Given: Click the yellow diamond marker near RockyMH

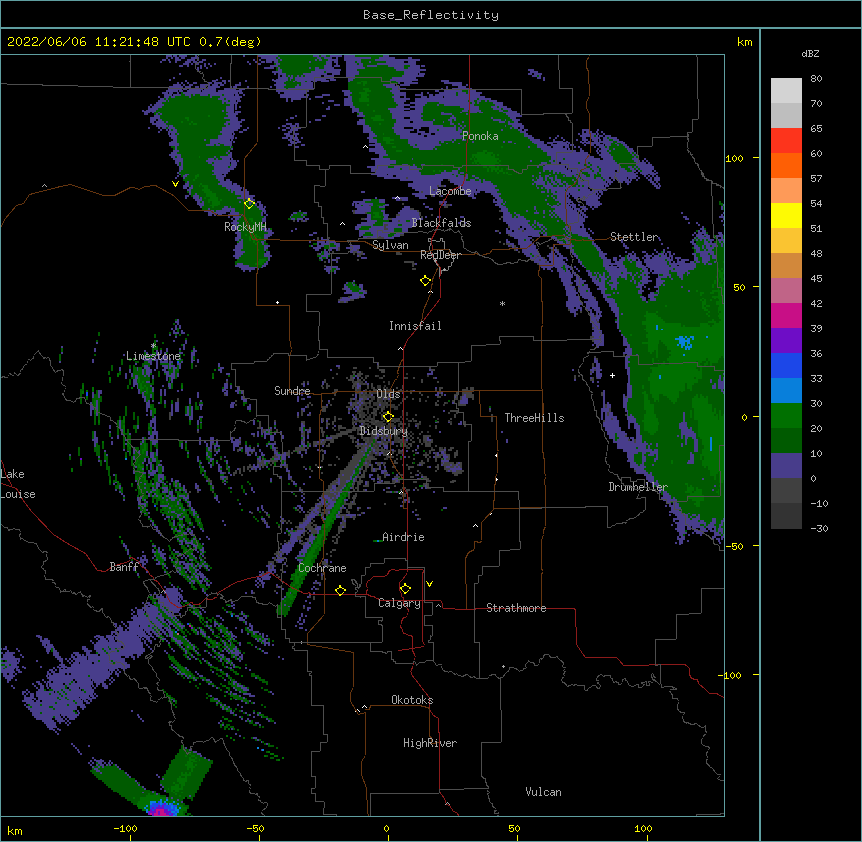Looking at the screenshot, I should point(249,204).
